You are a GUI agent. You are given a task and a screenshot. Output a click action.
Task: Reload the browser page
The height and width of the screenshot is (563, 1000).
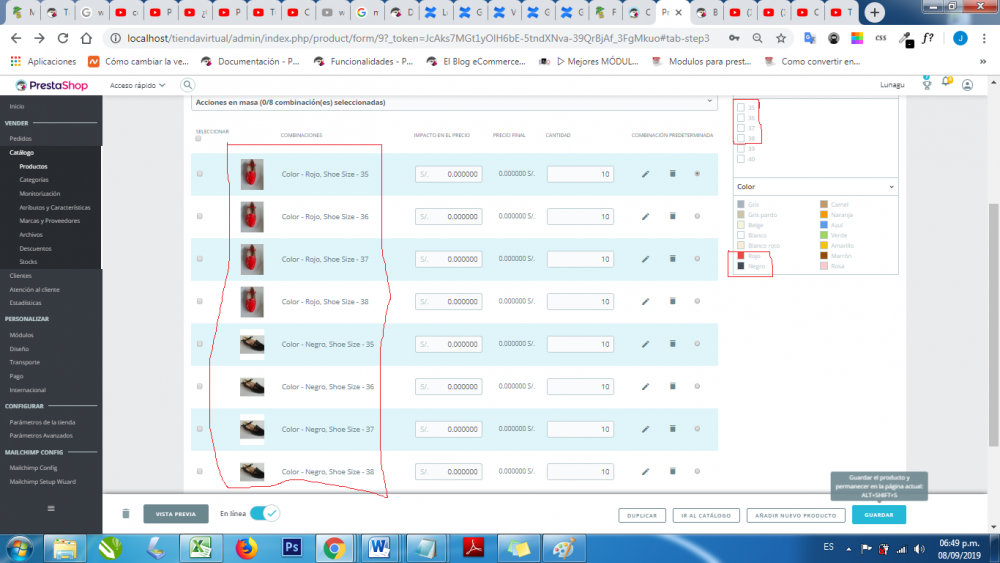pos(62,38)
